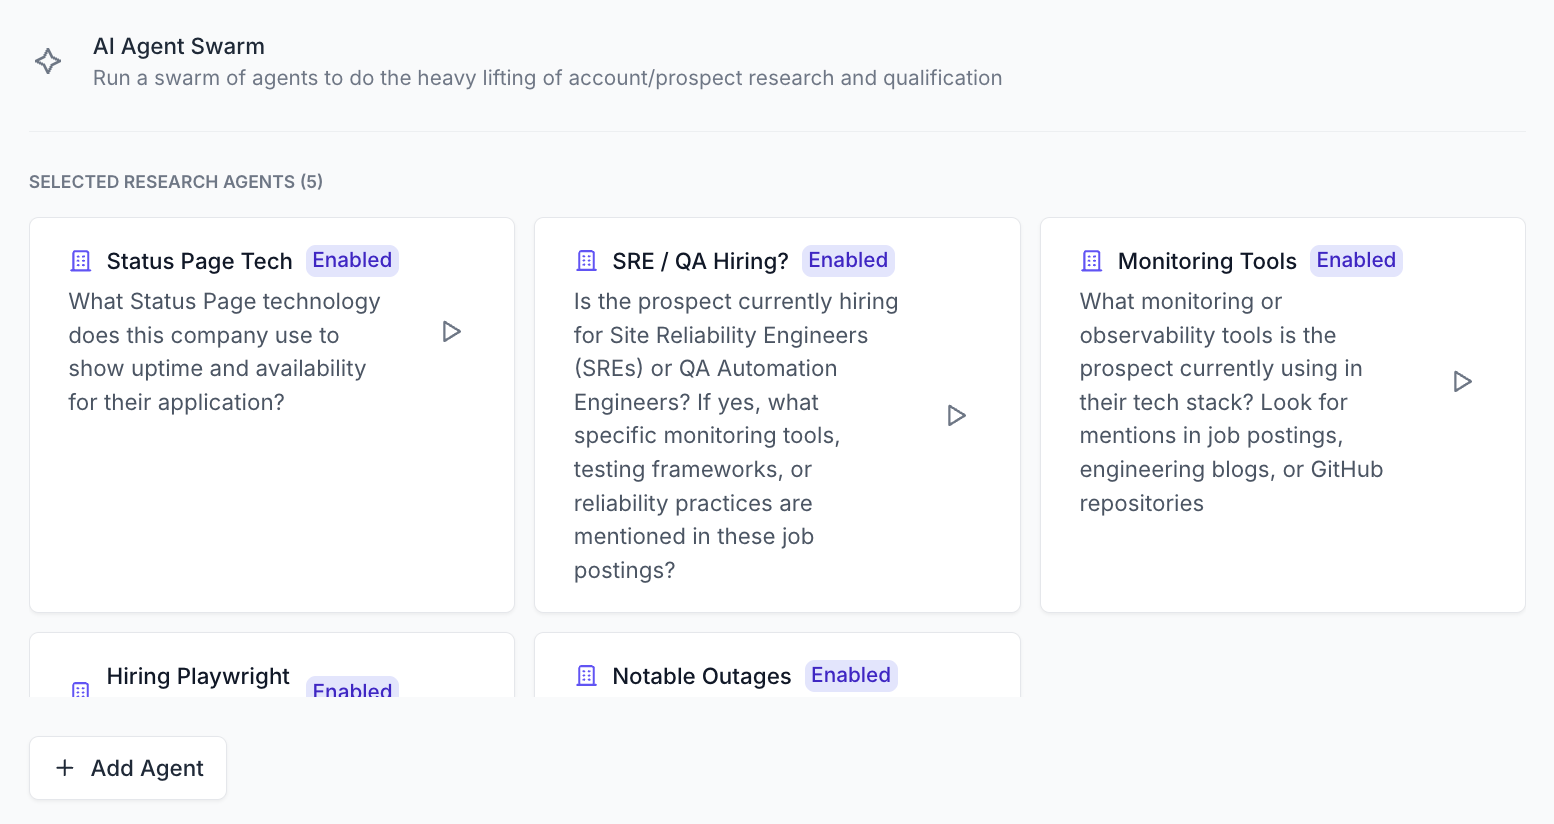Toggle Enabled badge on SRE / QA Hiring

pyautogui.click(x=848, y=260)
